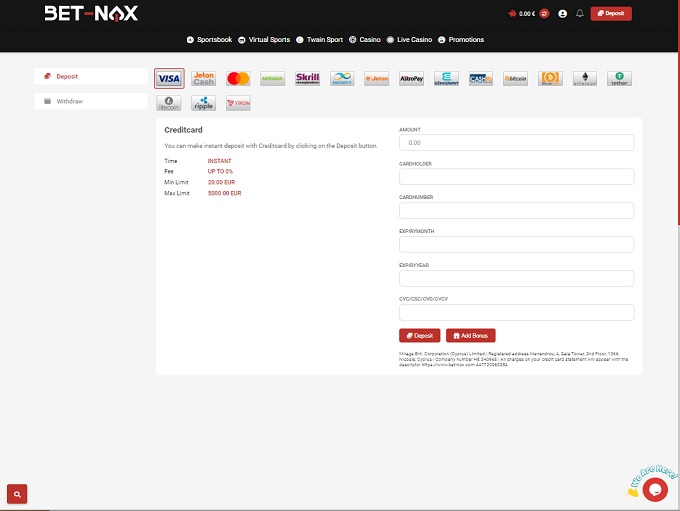This screenshot has height=511, width=680.
Task: Go to Live Casino section
Action: [410, 40]
